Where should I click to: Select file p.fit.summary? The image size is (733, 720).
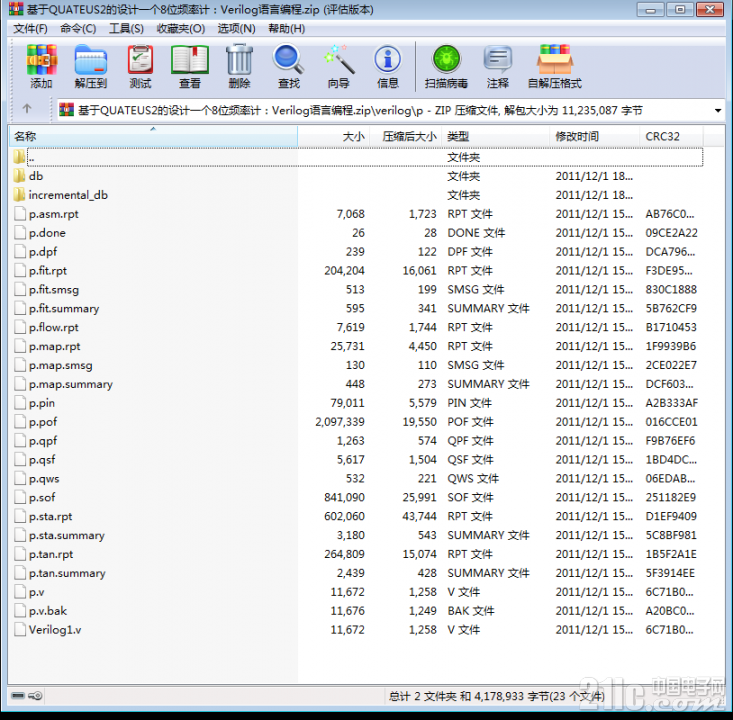pyautogui.click(x=64, y=308)
